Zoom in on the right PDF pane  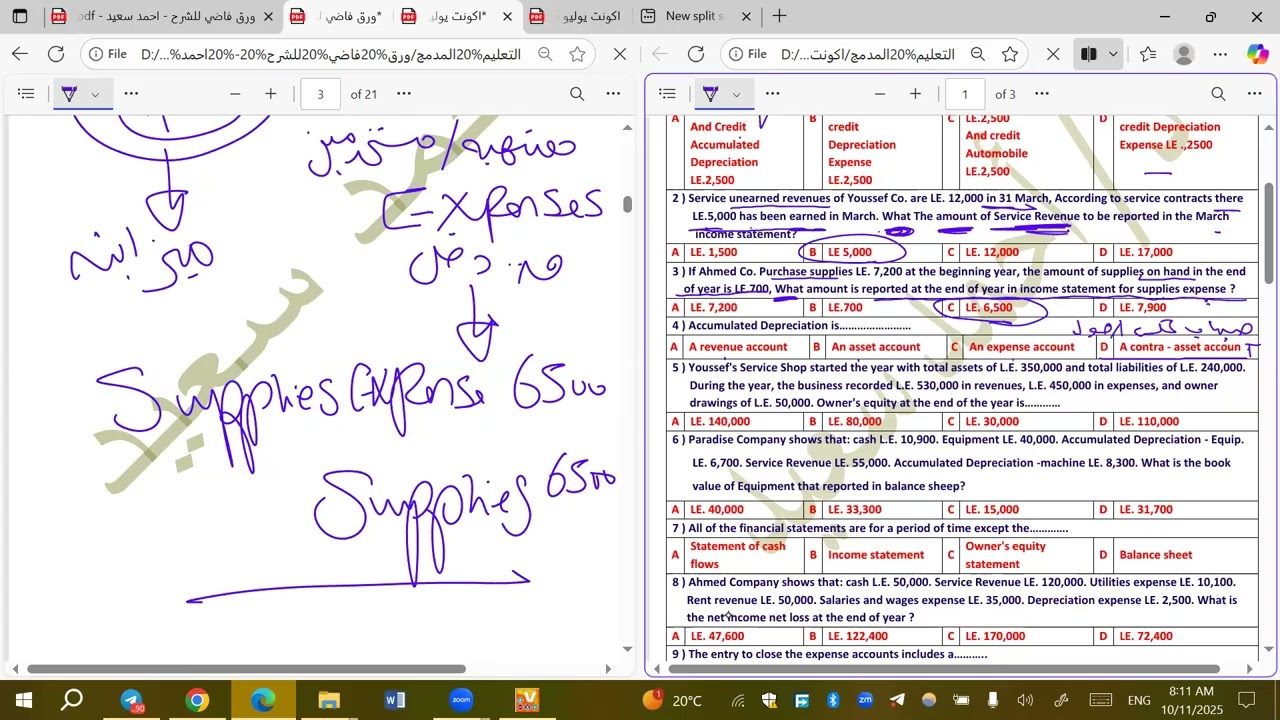(x=915, y=94)
